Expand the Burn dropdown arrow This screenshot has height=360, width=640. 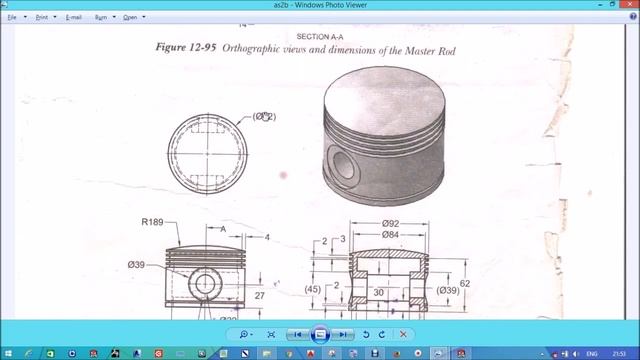[114, 17]
